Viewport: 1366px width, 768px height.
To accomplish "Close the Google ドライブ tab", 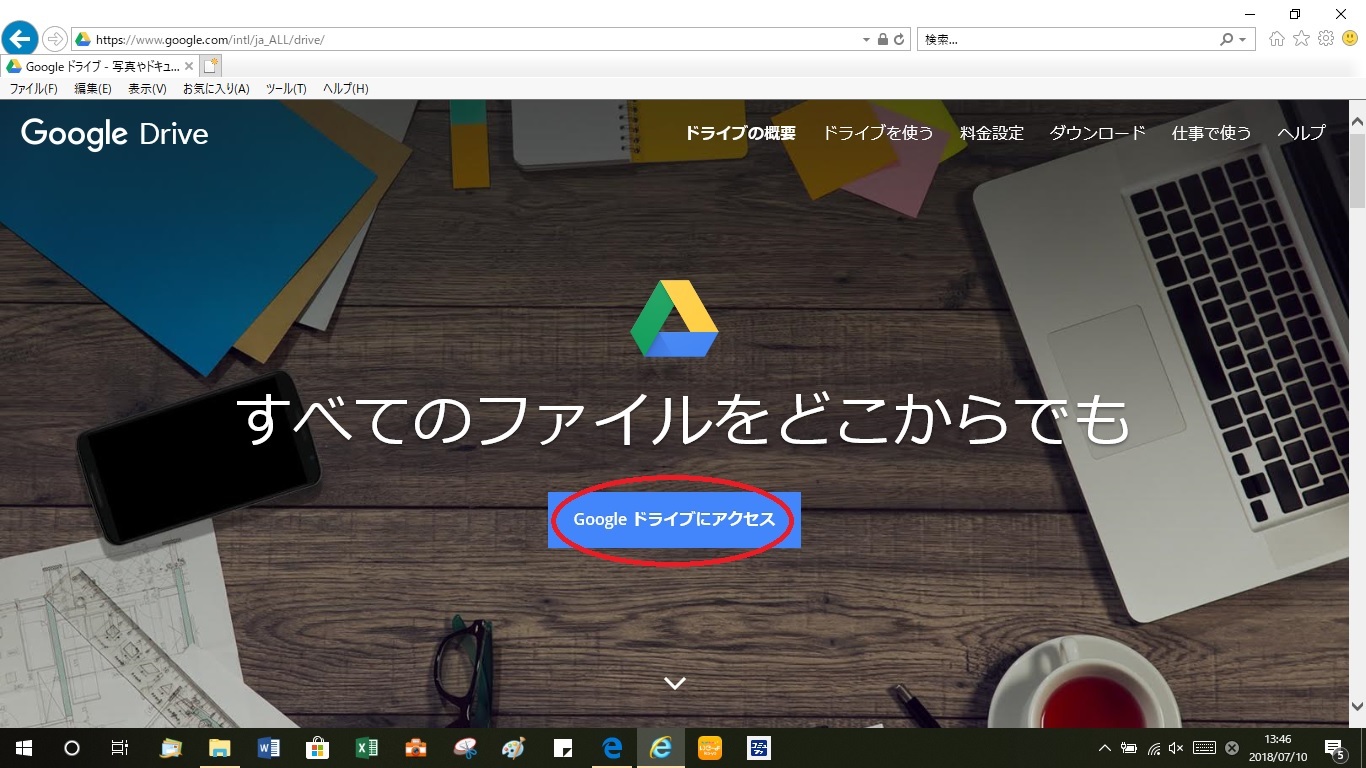I will pyautogui.click(x=189, y=67).
